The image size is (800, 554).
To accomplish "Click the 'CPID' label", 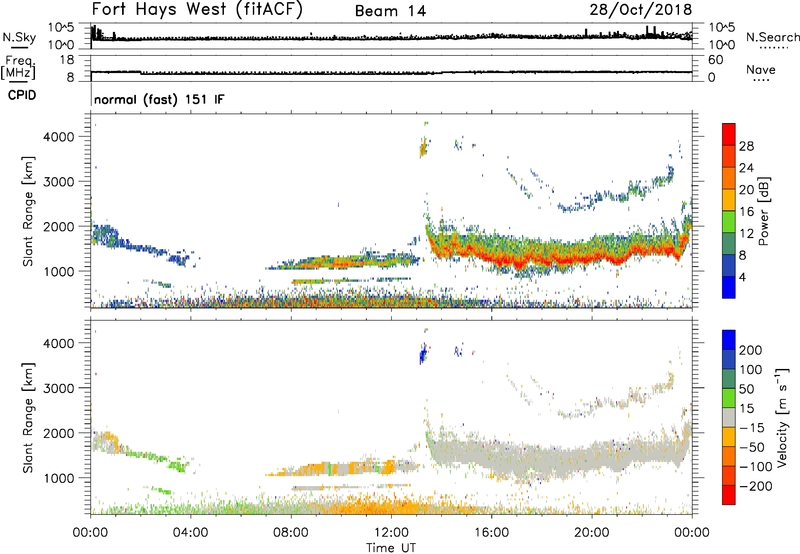I will [x=22, y=95].
